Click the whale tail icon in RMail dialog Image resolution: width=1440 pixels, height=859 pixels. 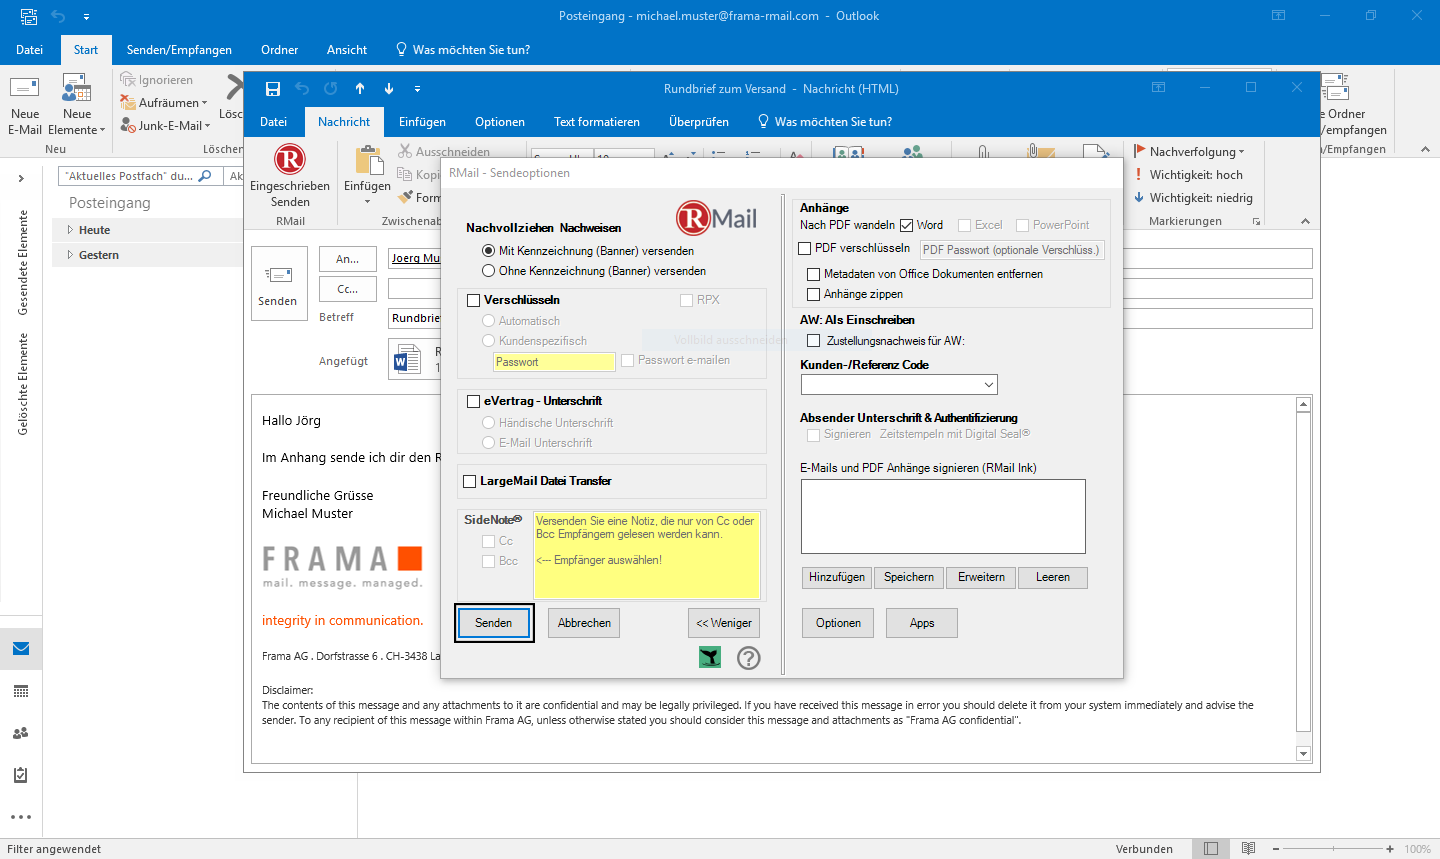click(710, 657)
